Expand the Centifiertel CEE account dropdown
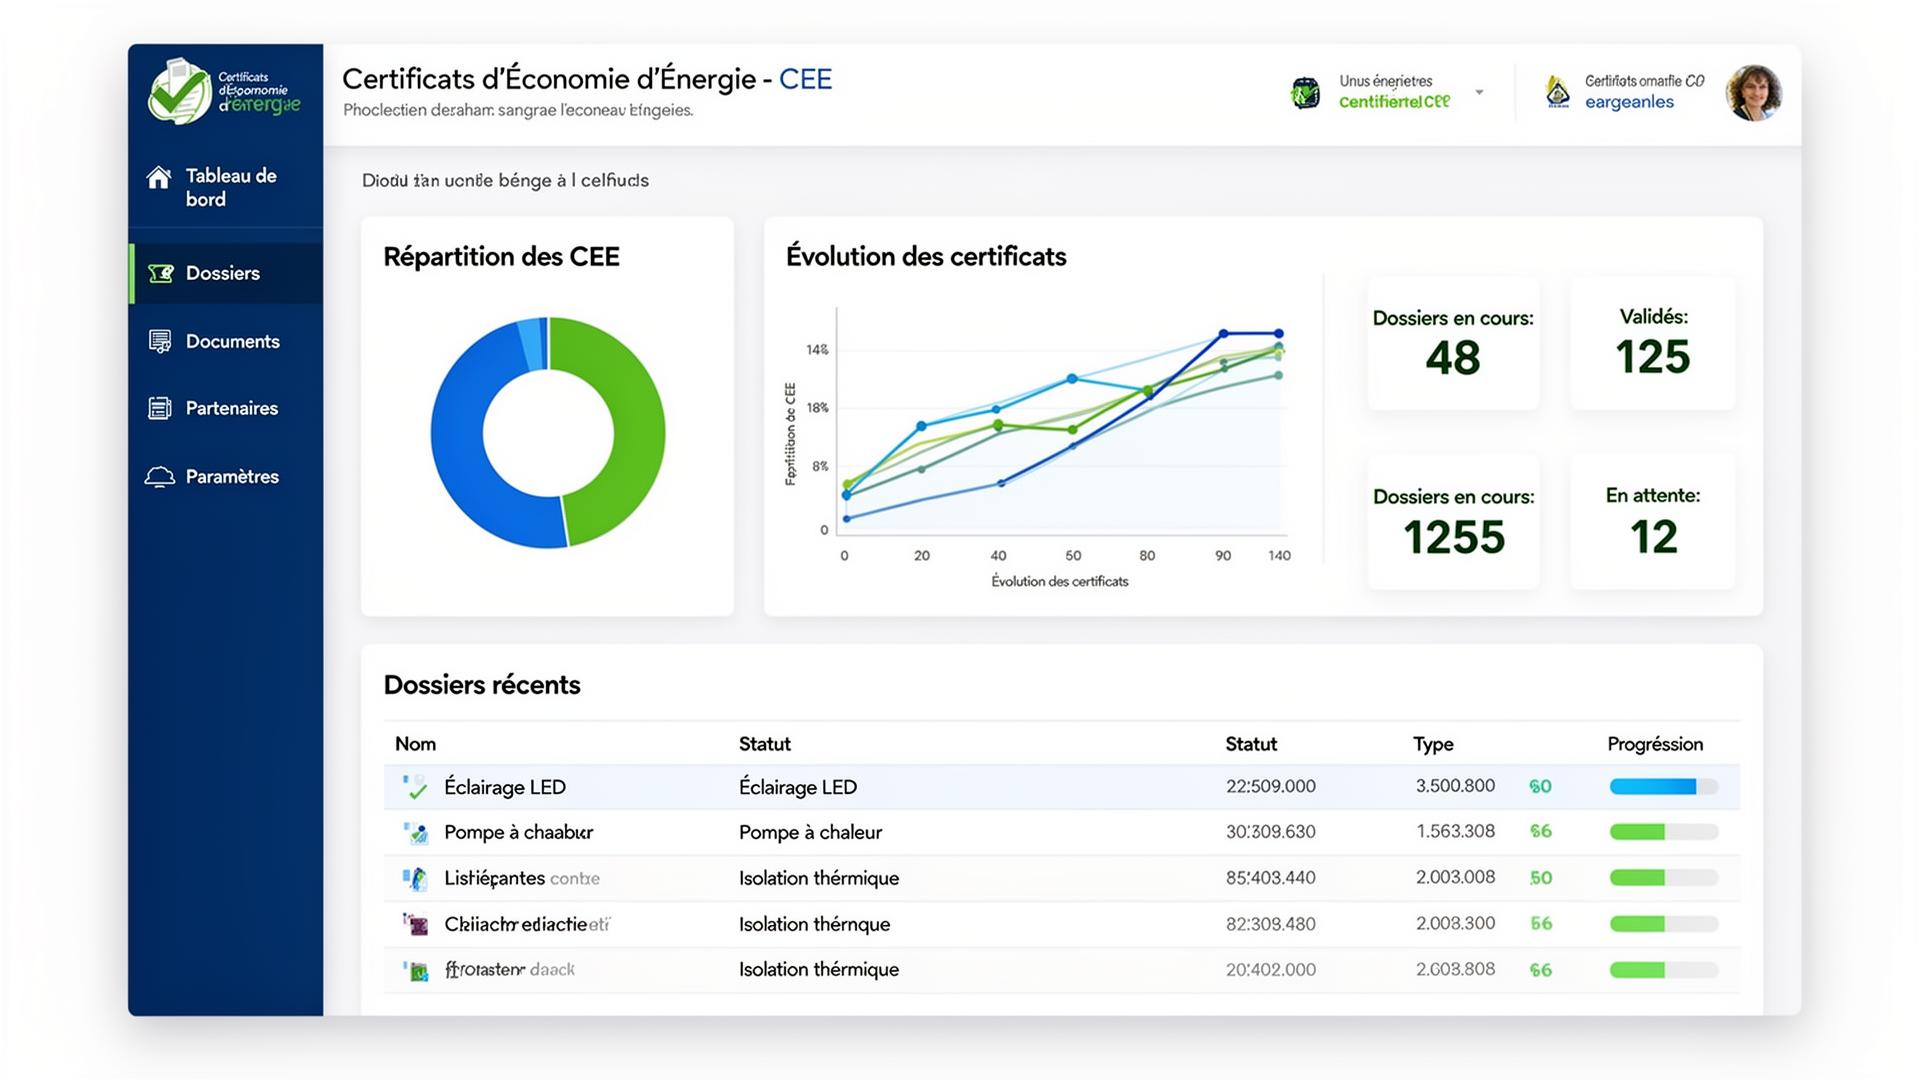 click(1479, 93)
